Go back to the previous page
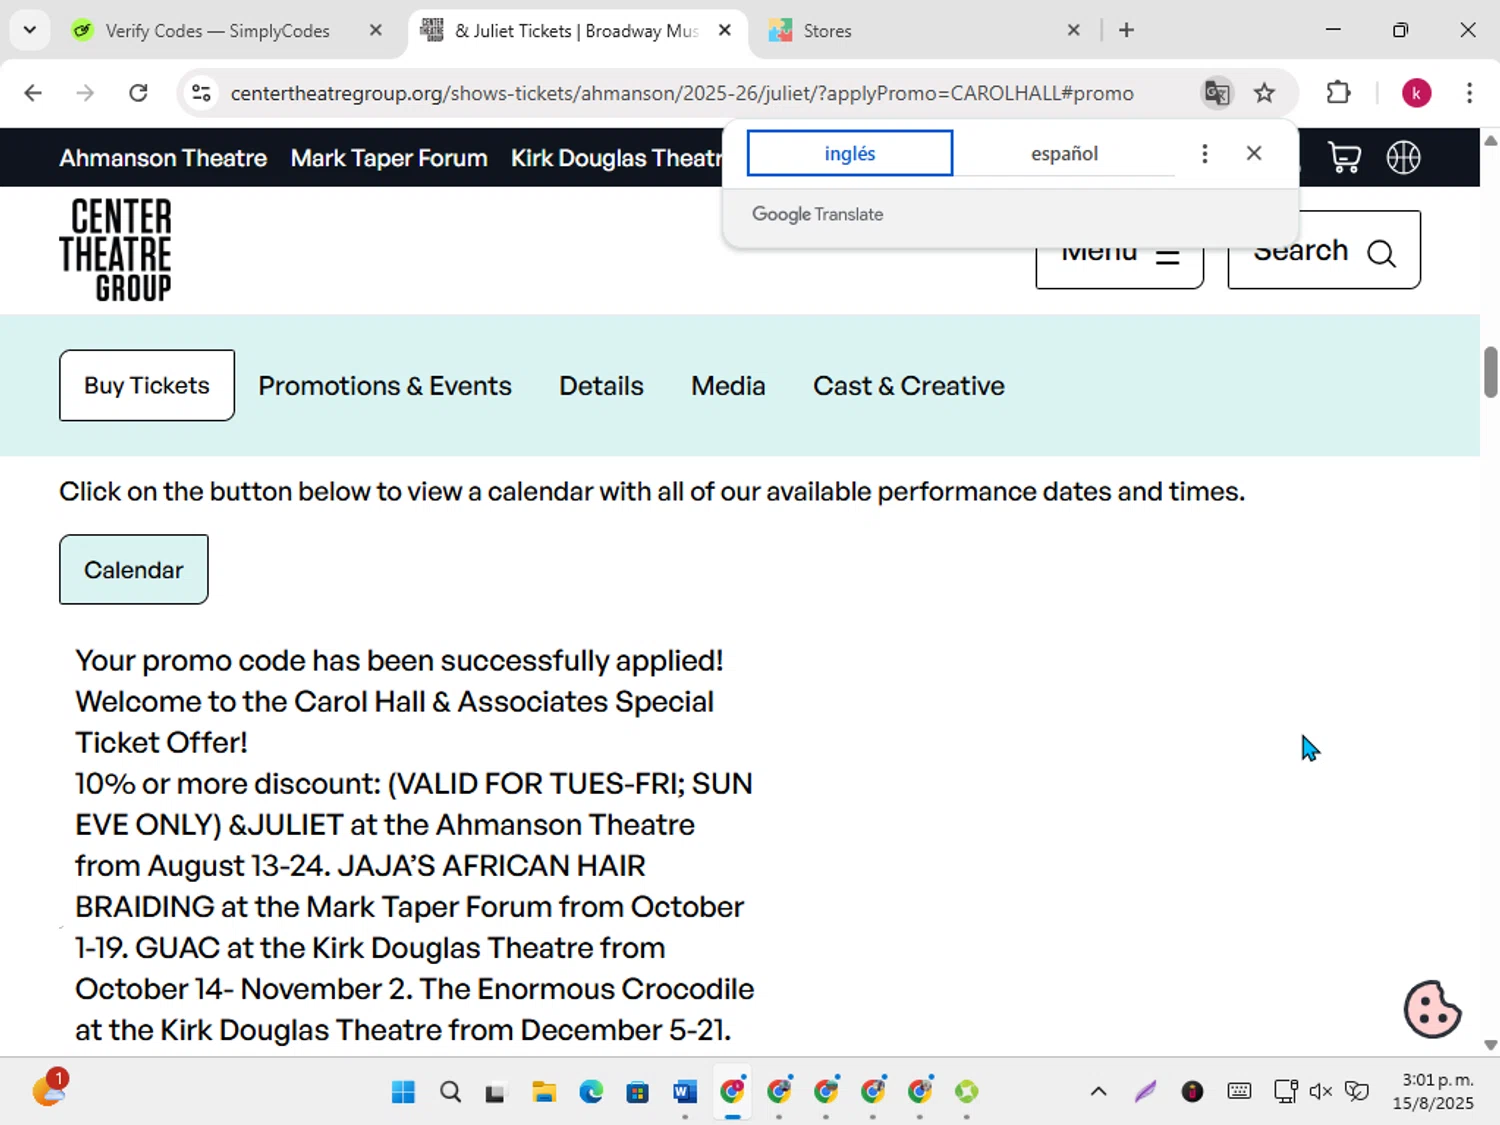This screenshot has width=1500, height=1125. (33, 93)
